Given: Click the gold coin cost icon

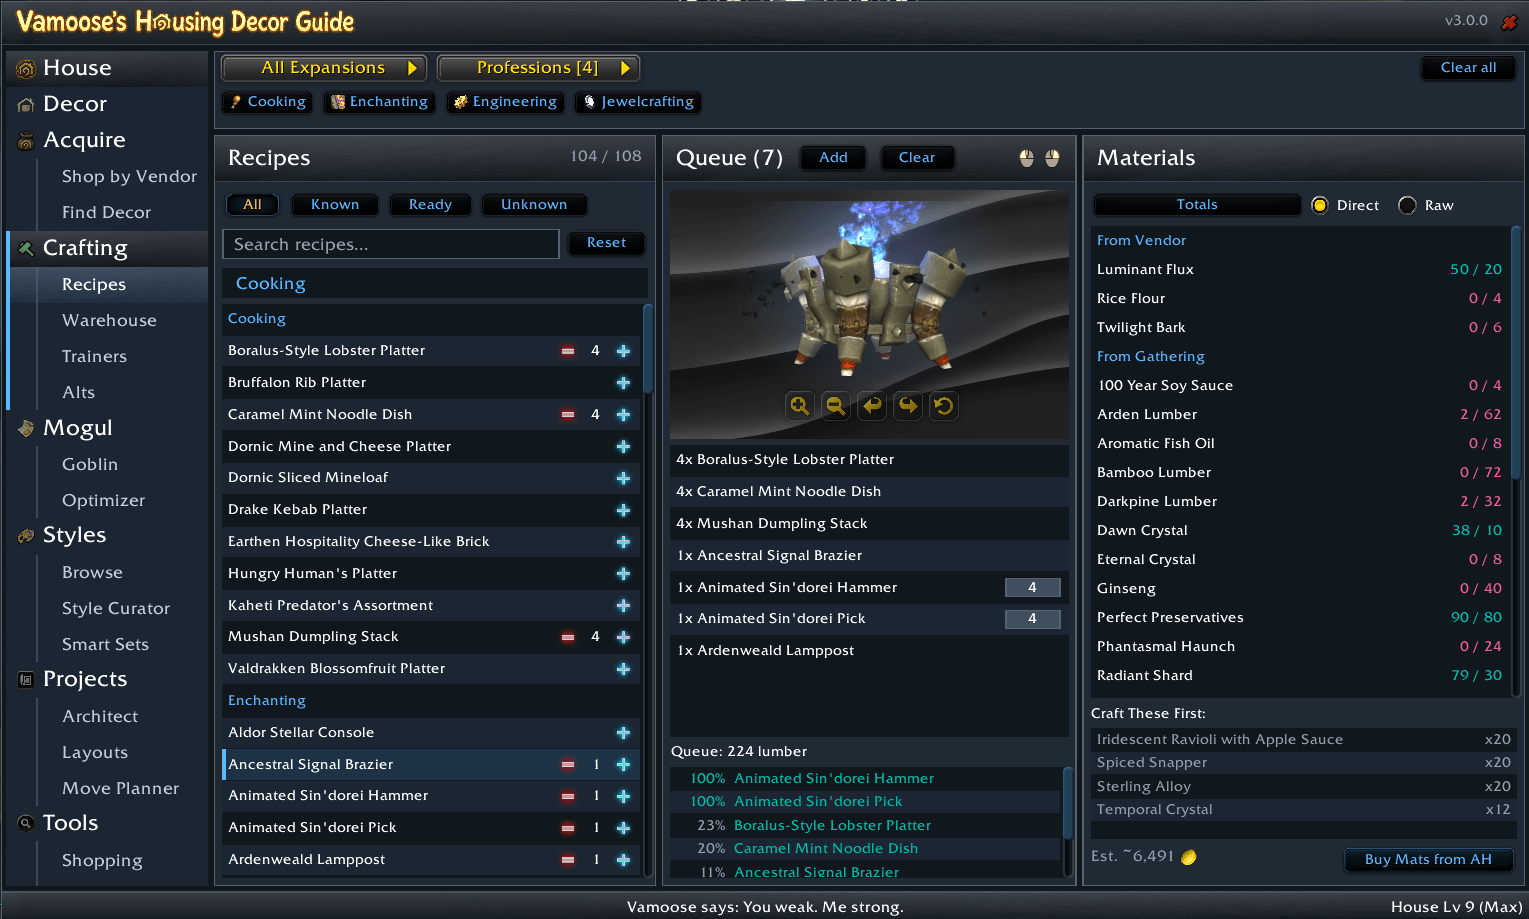Looking at the screenshot, I should (1189, 857).
